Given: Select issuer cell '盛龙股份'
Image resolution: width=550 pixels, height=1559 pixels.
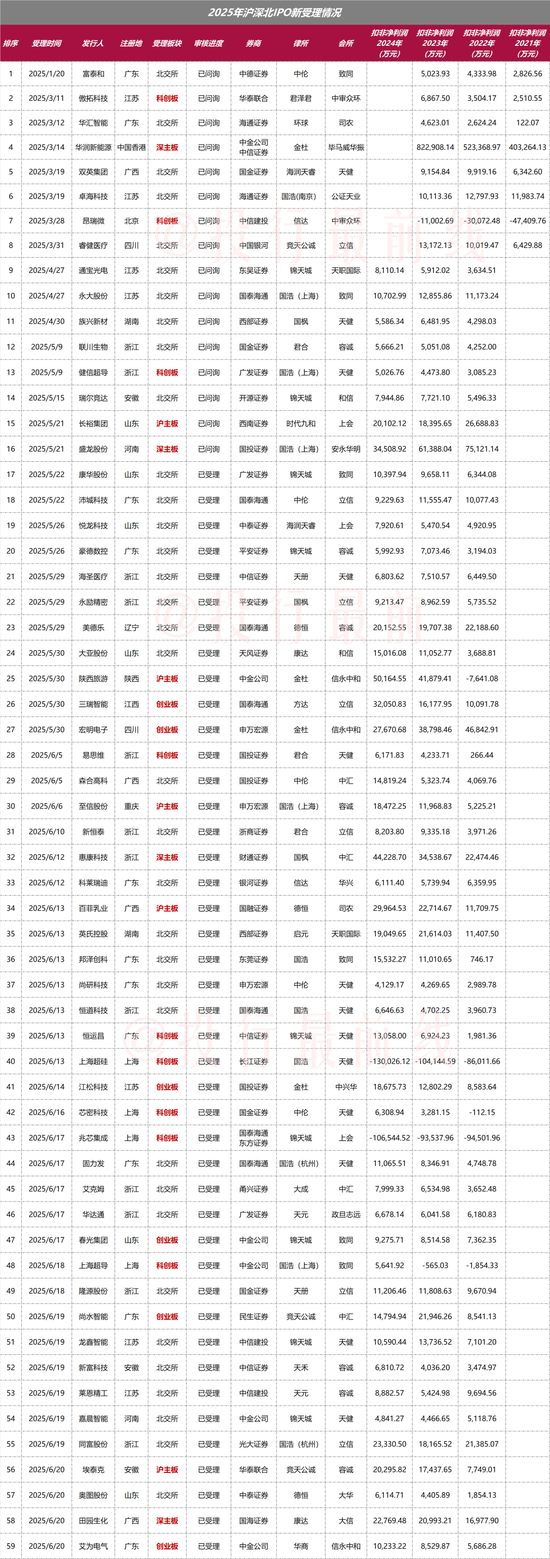Looking at the screenshot, I should pos(93,449).
